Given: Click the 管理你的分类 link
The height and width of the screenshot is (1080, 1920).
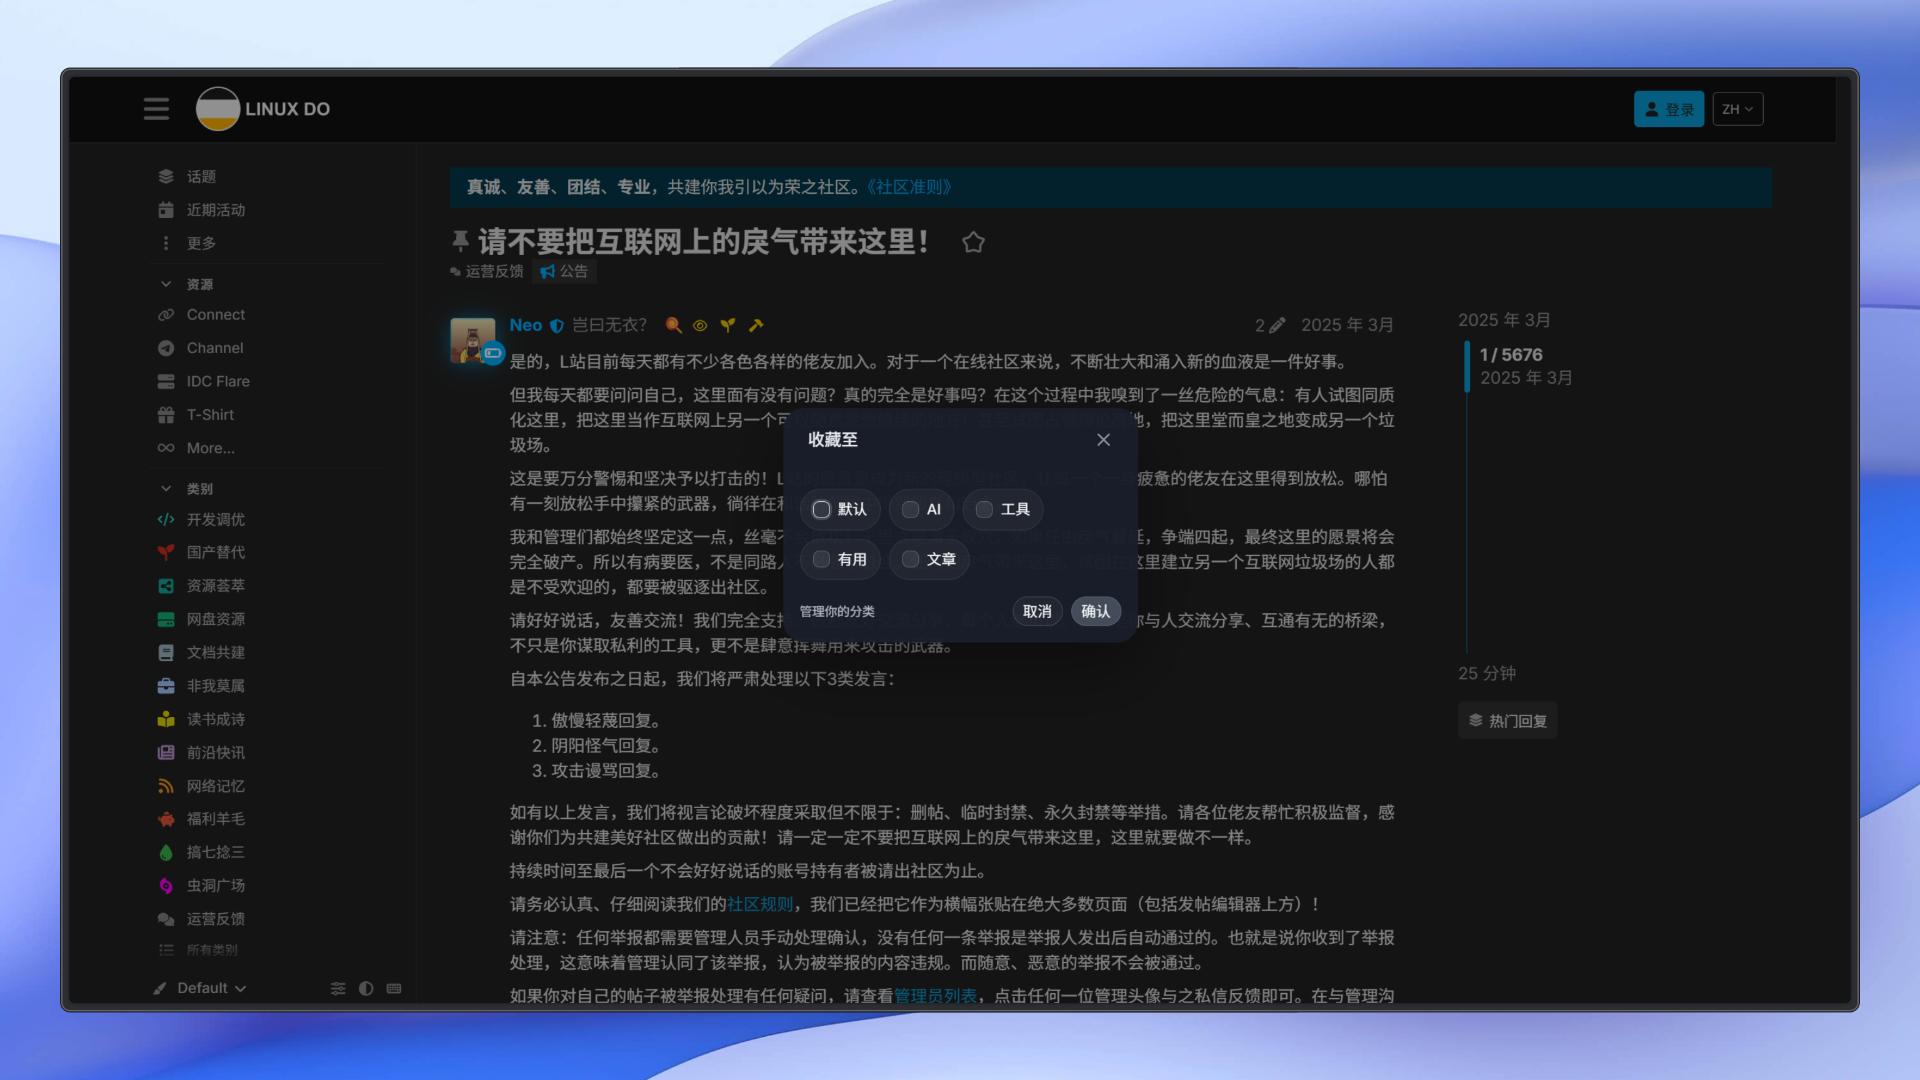Looking at the screenshot, I should click(x=837, y=611).
